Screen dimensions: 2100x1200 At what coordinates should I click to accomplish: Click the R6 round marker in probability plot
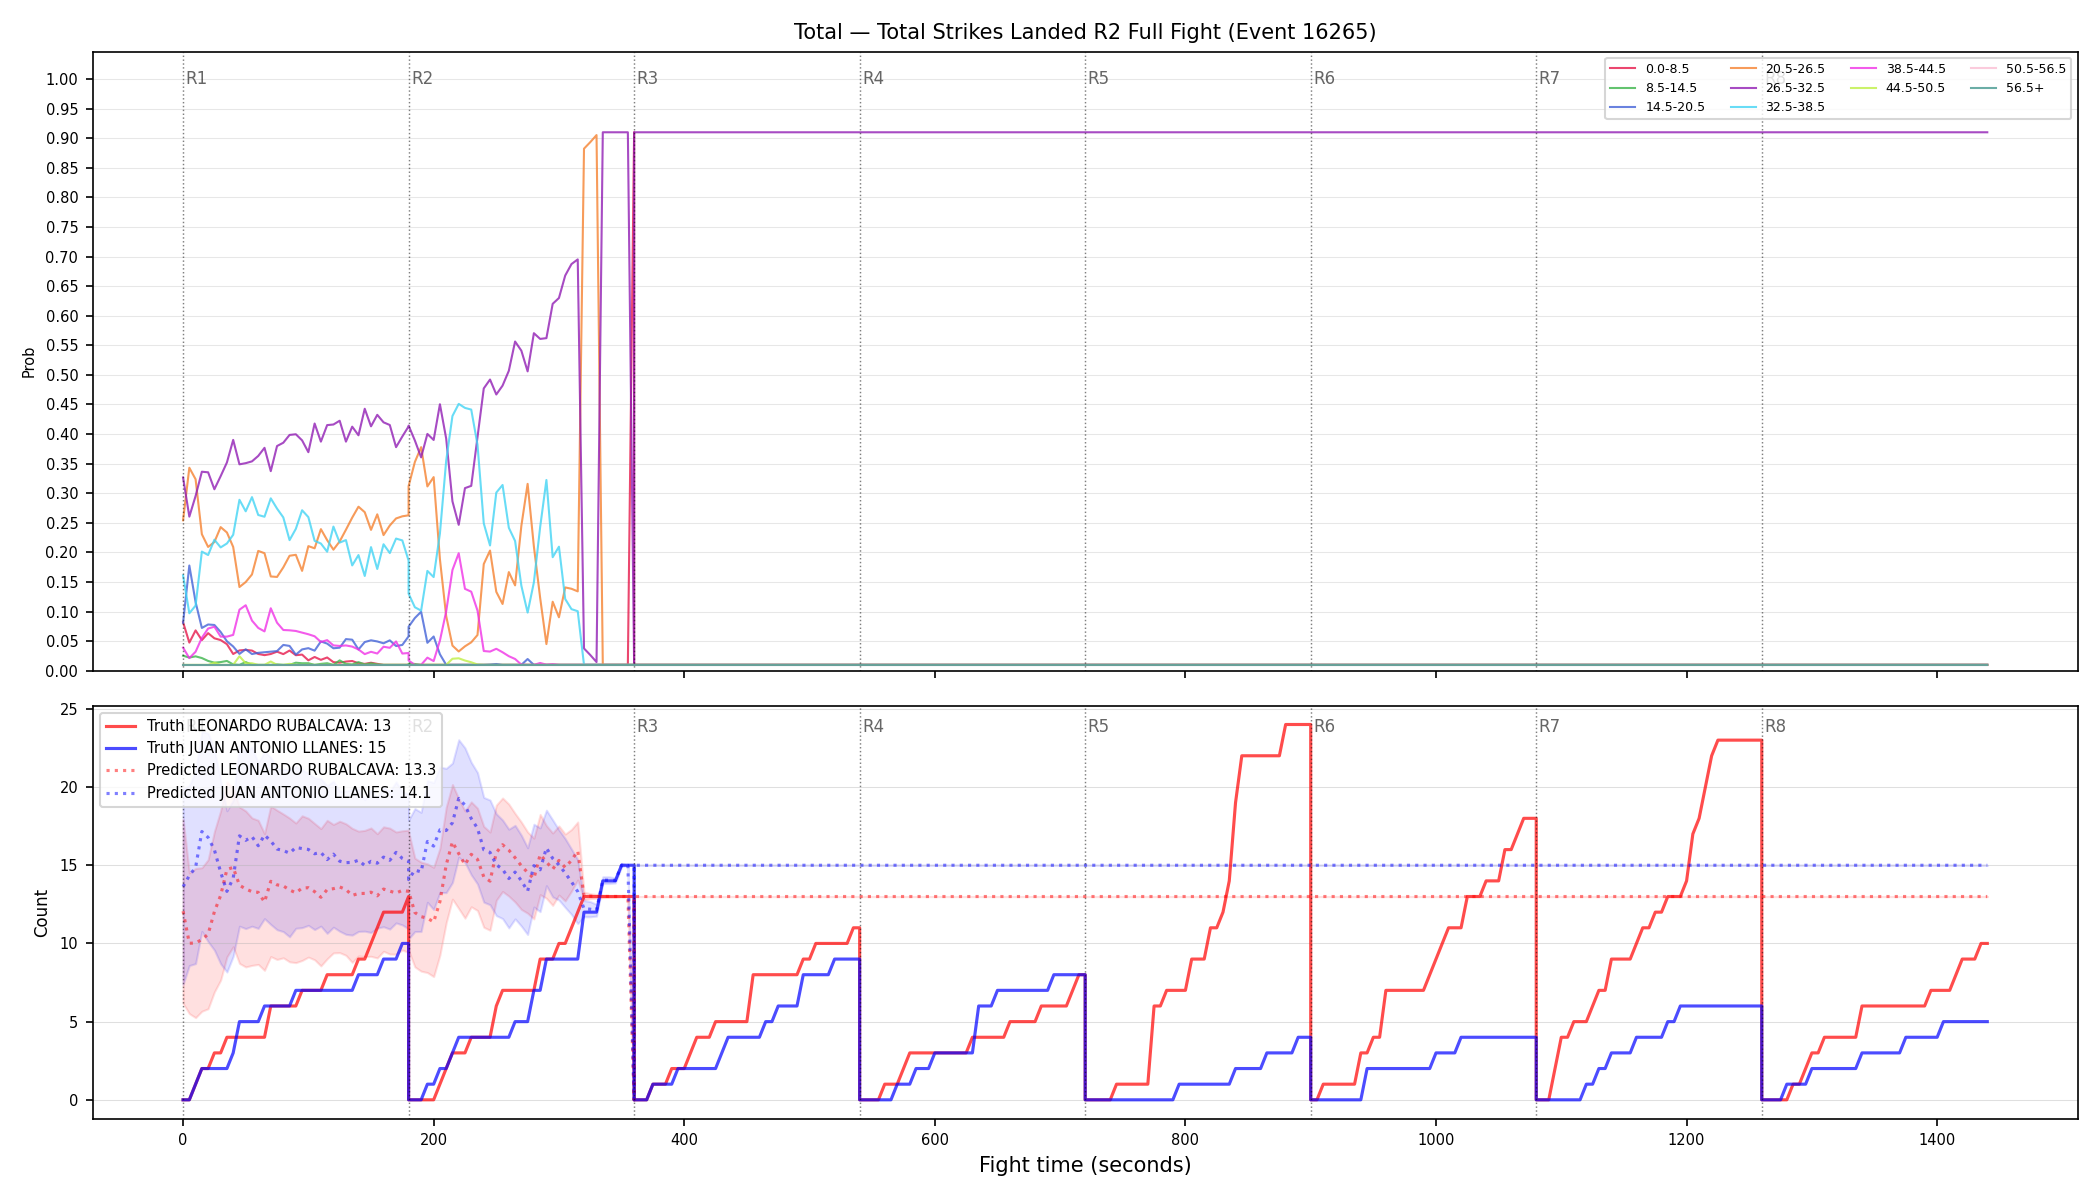tap(1324, 78)
